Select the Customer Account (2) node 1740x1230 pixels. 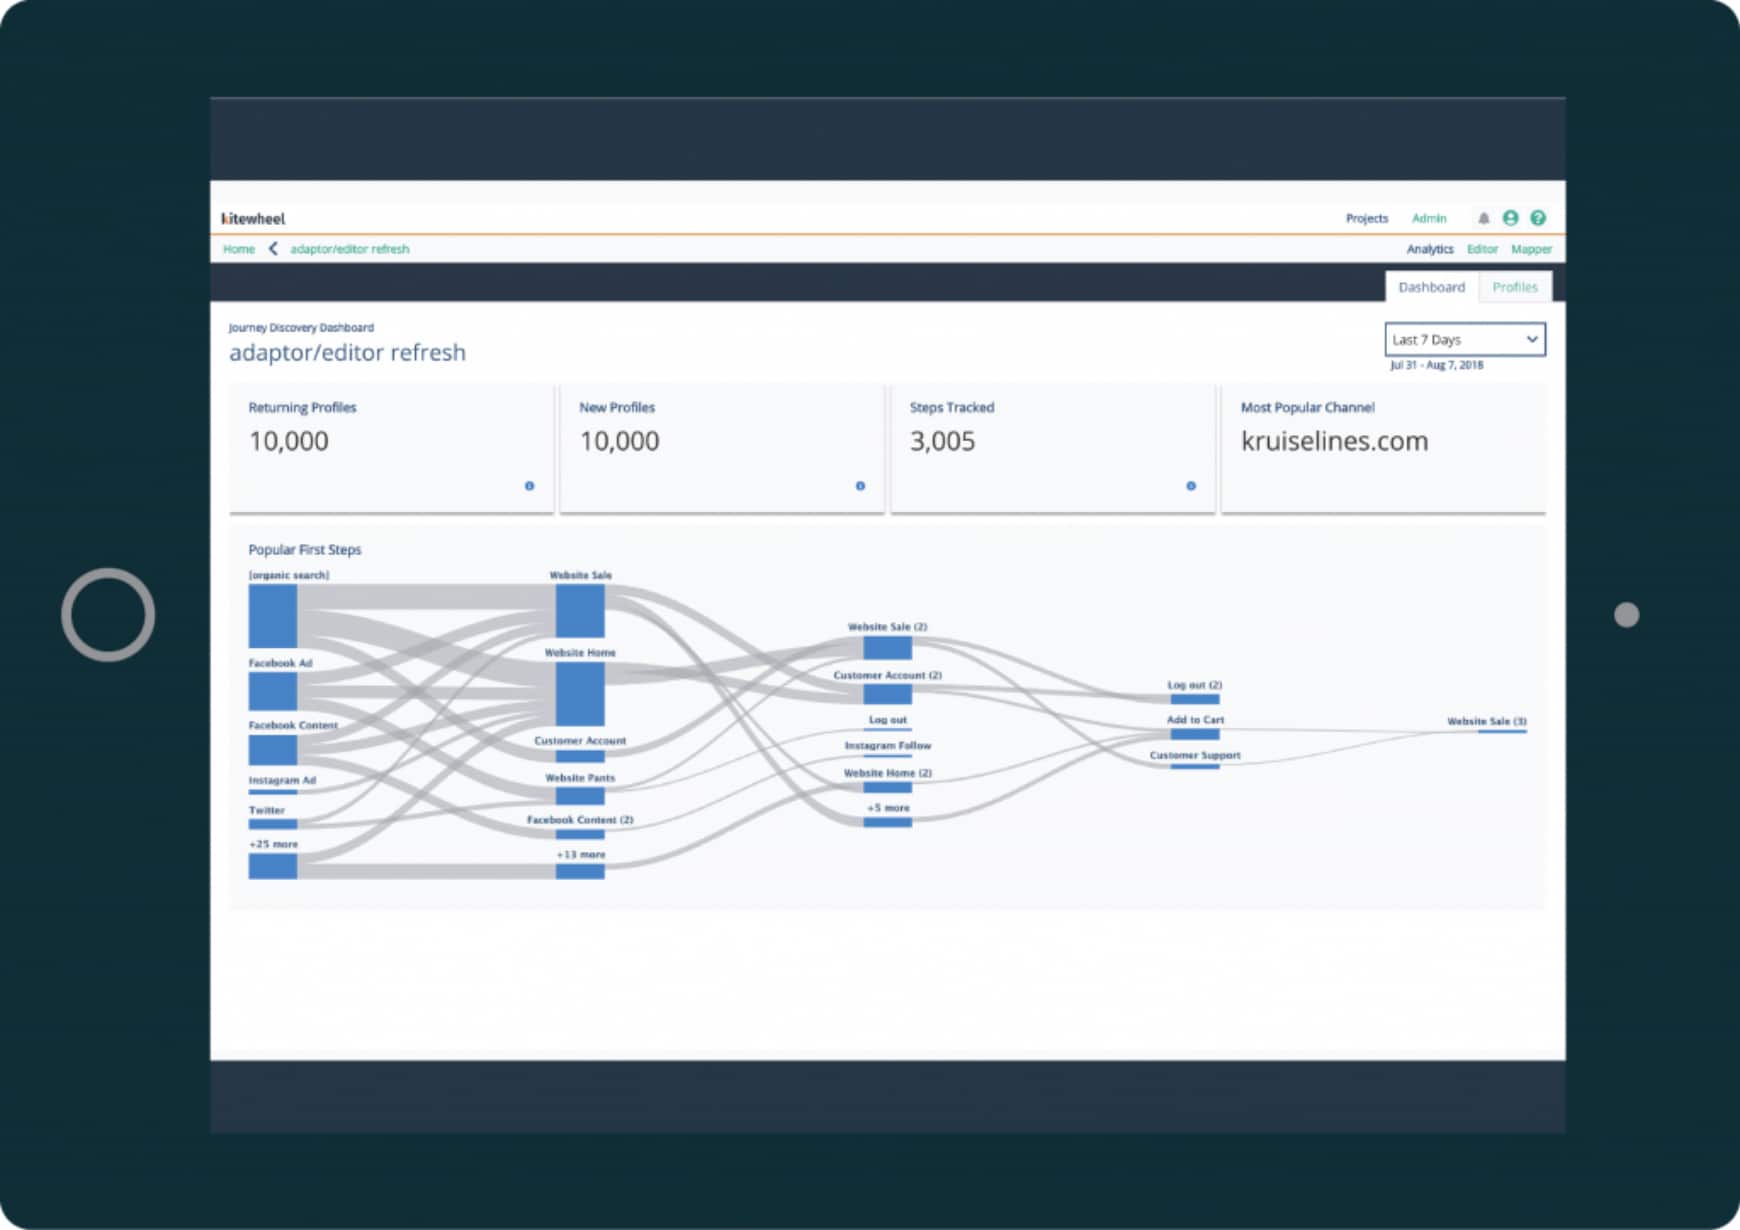tap(888, 693)
